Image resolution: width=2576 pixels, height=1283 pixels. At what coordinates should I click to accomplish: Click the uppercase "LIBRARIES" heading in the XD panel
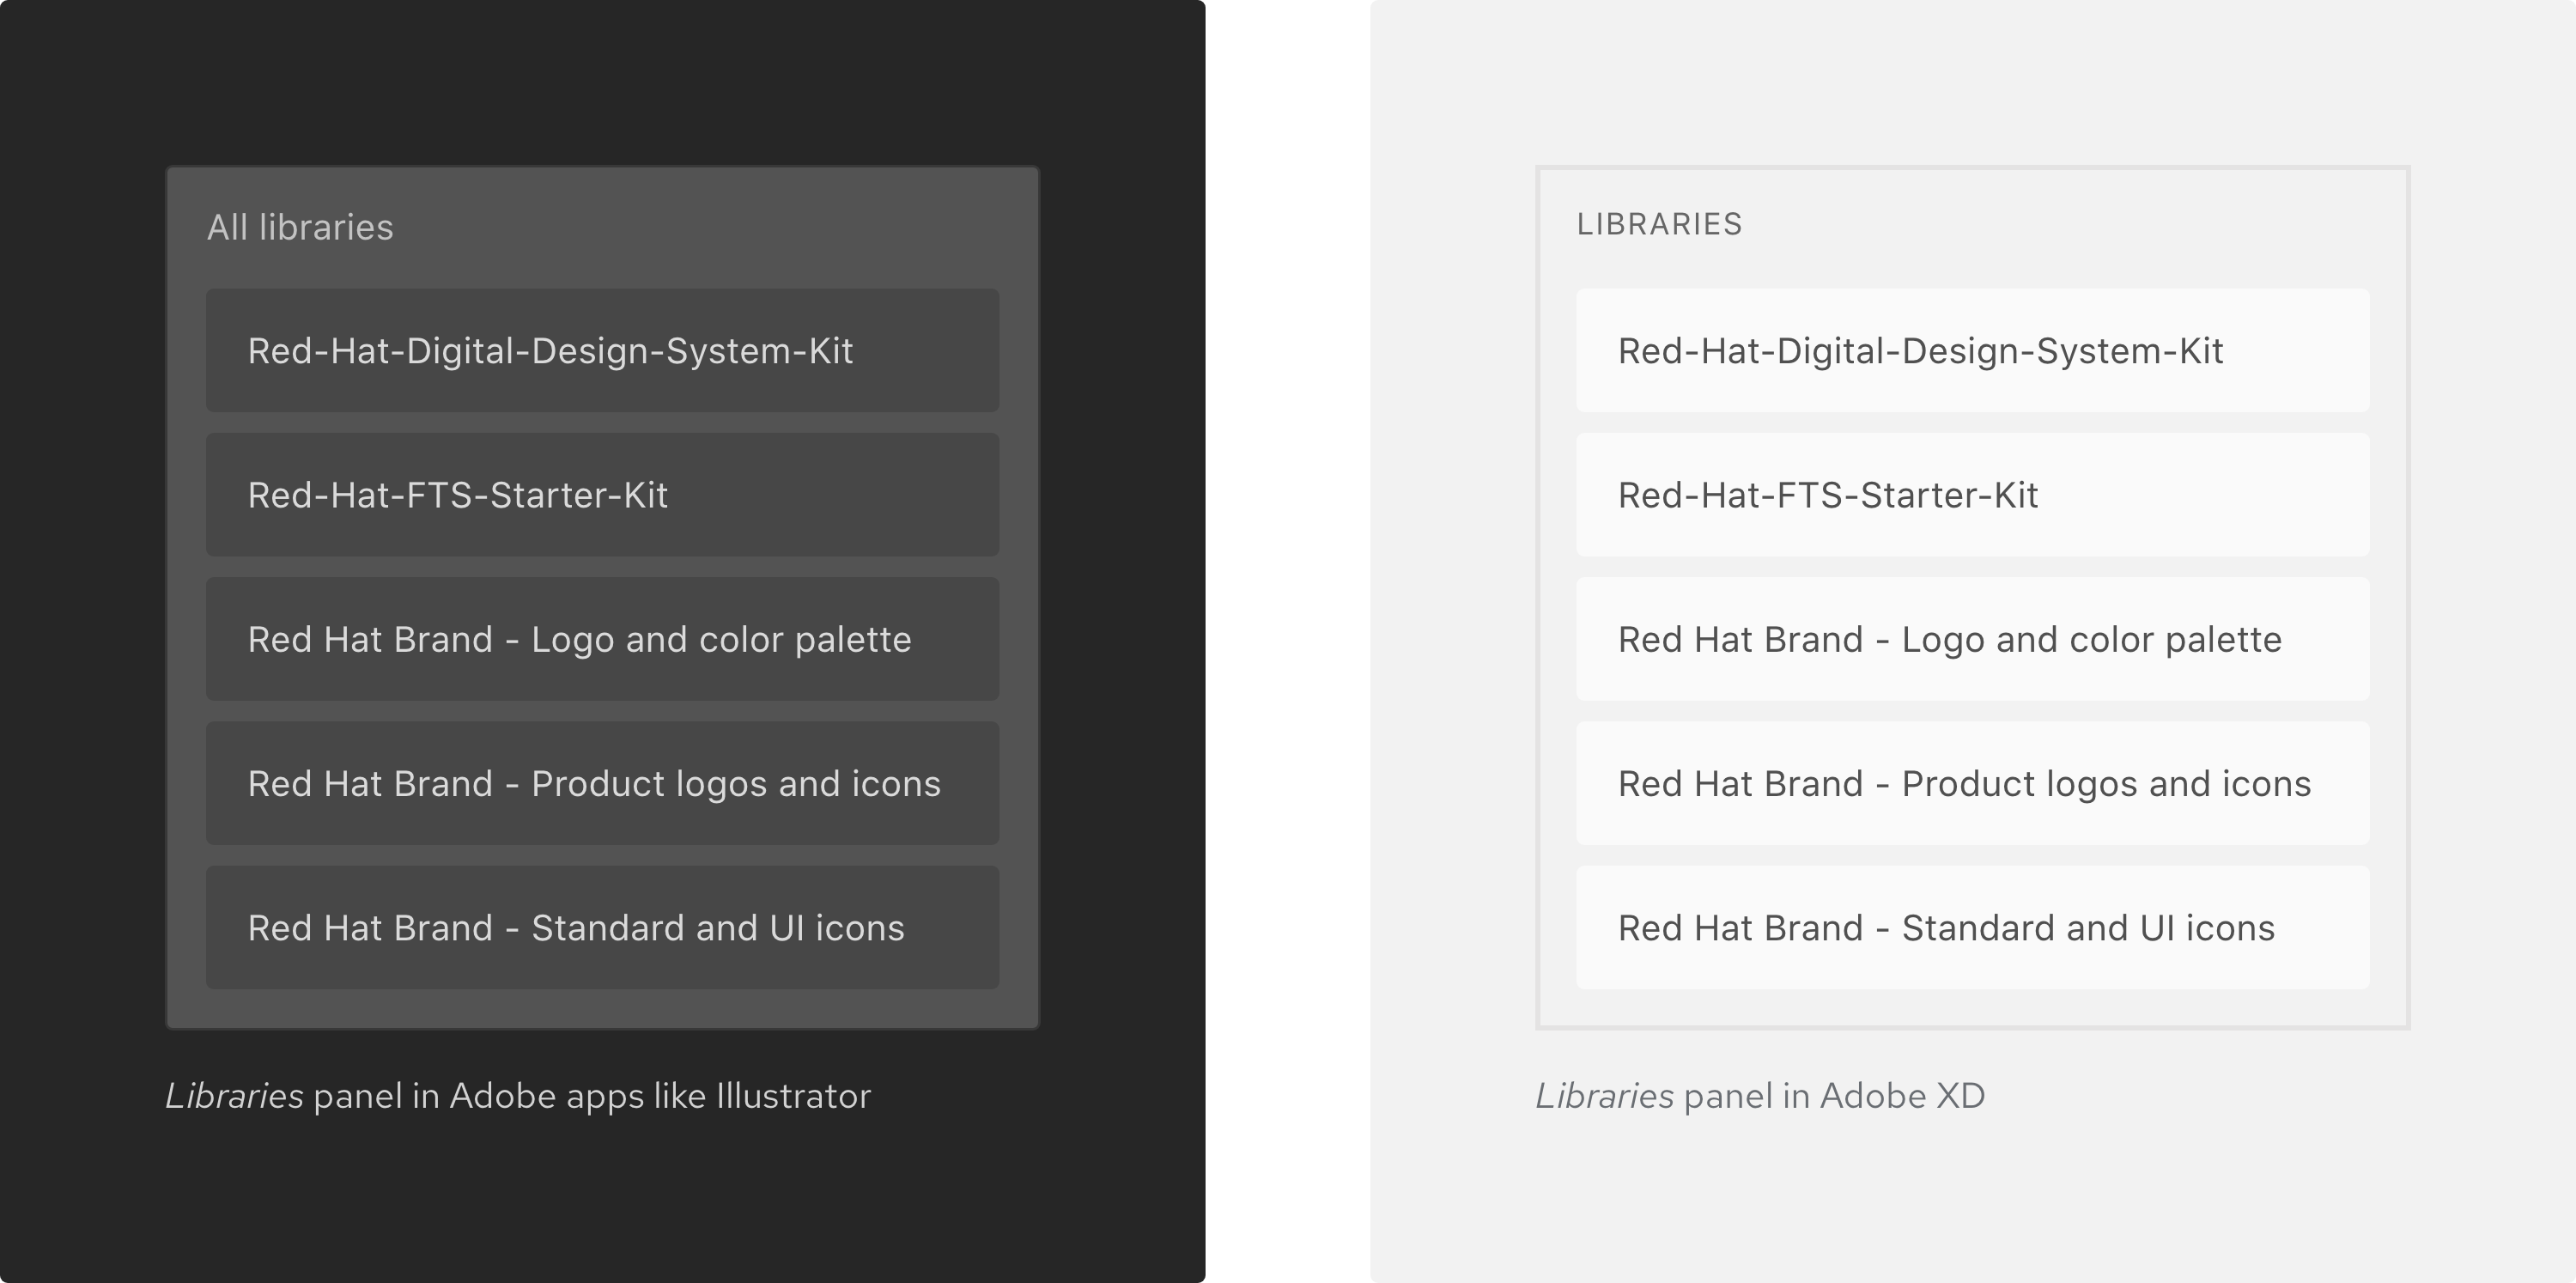point(1659,224)
